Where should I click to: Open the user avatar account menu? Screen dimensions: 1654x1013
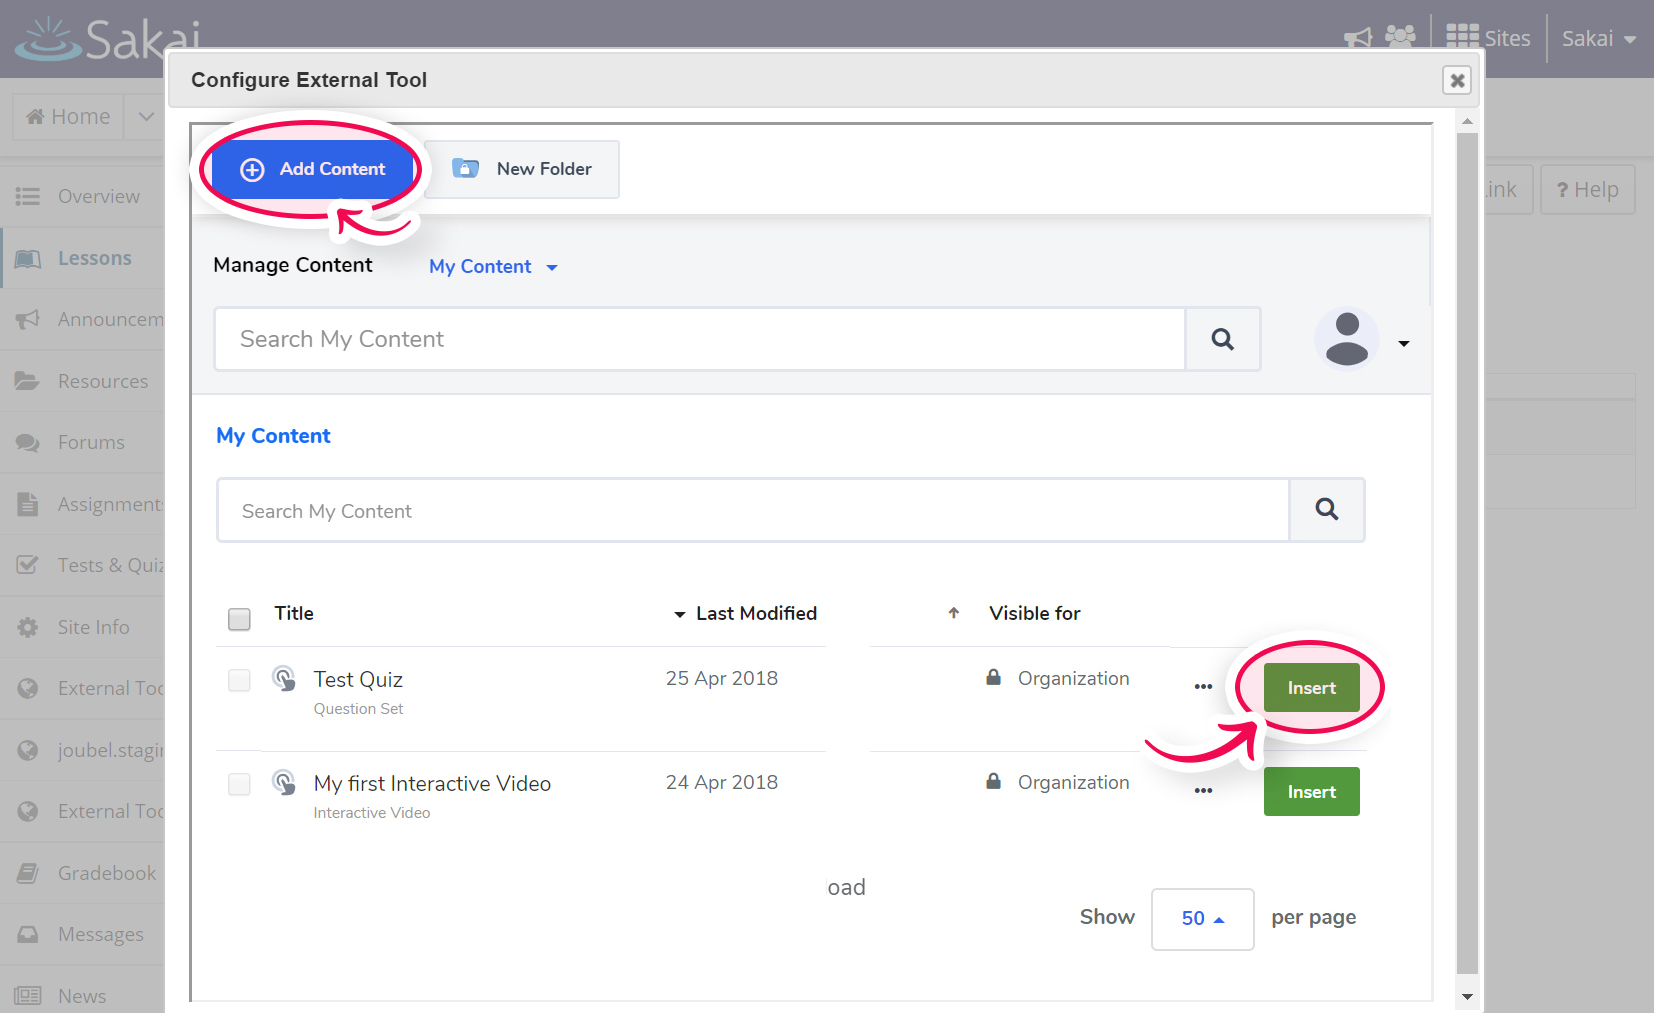coord(1346,339)
